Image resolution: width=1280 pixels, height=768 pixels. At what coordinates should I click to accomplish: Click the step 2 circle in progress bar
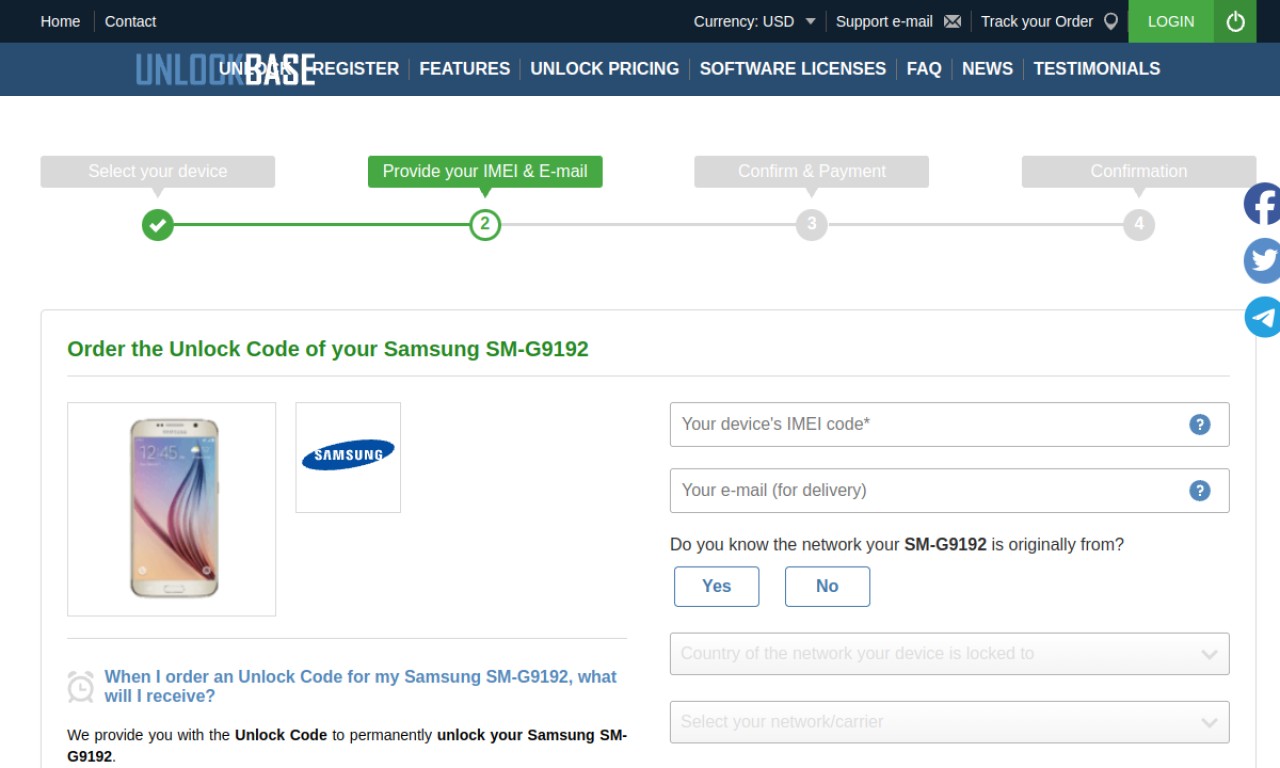coord(485,224)
